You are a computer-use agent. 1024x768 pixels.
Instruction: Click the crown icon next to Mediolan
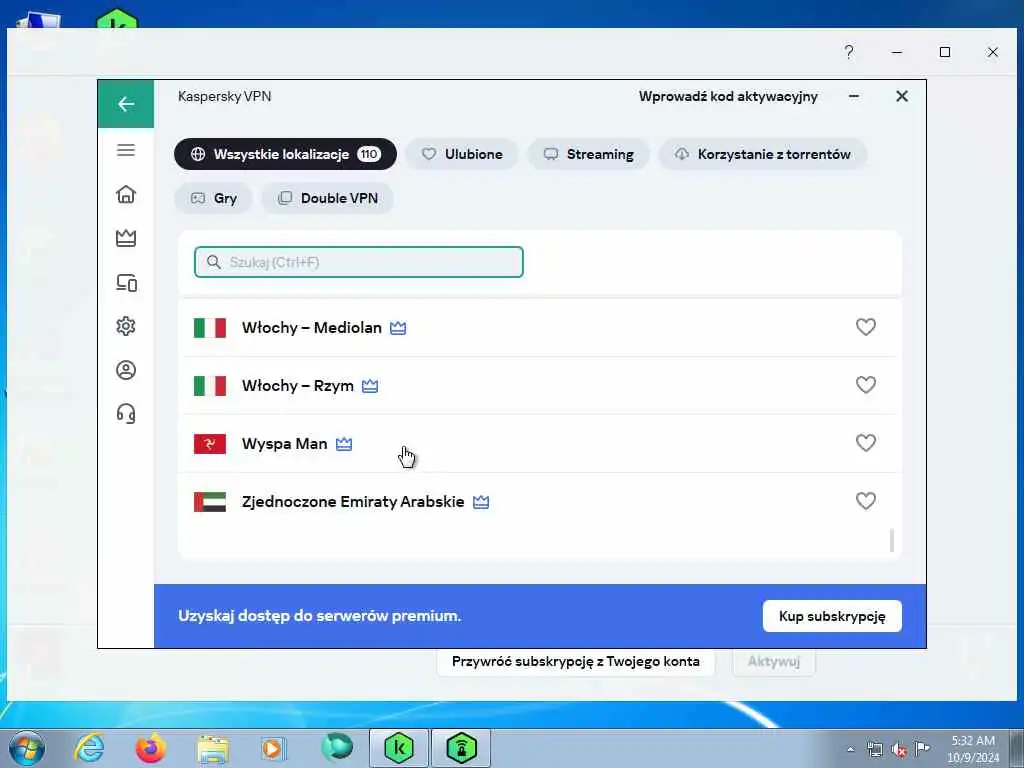[398, 328]
